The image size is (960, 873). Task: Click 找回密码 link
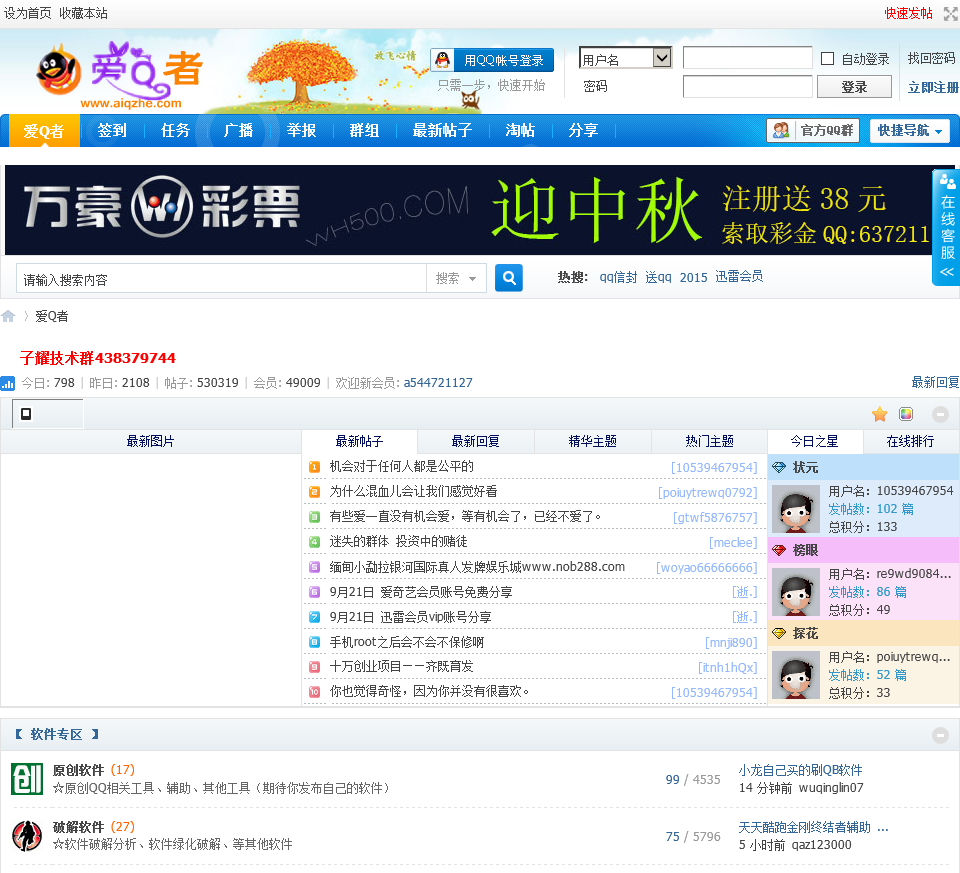(931, 59)
